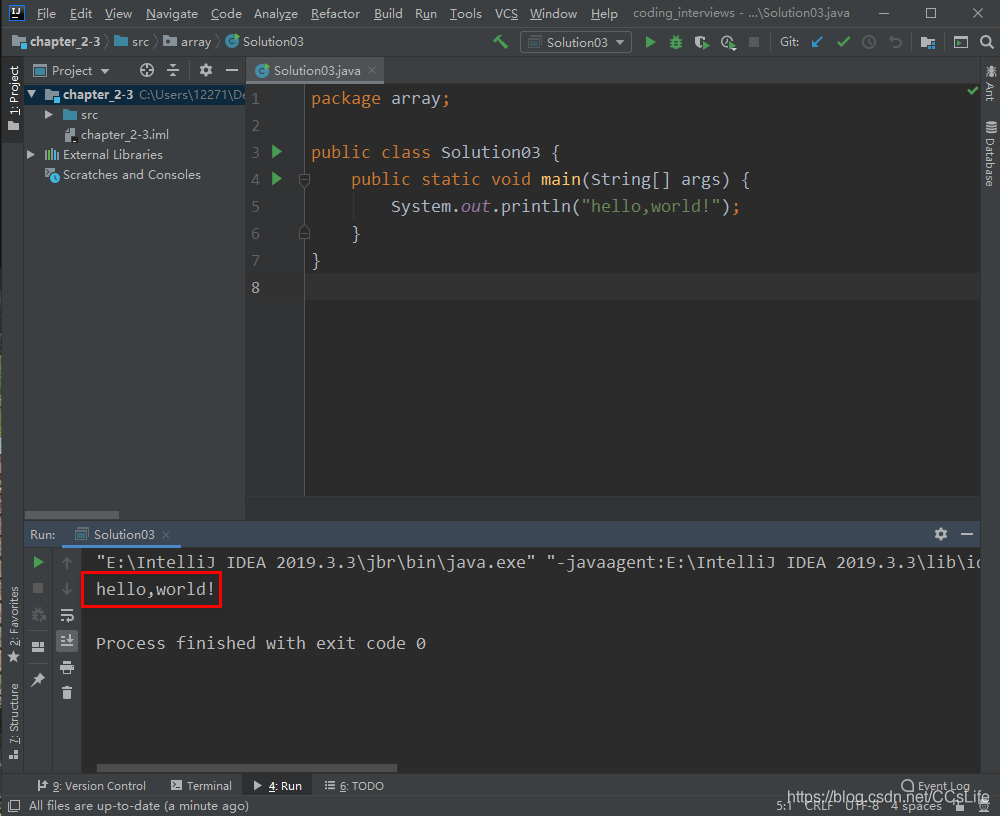Collapse all nodes in the Project panel

pos(173,70)
